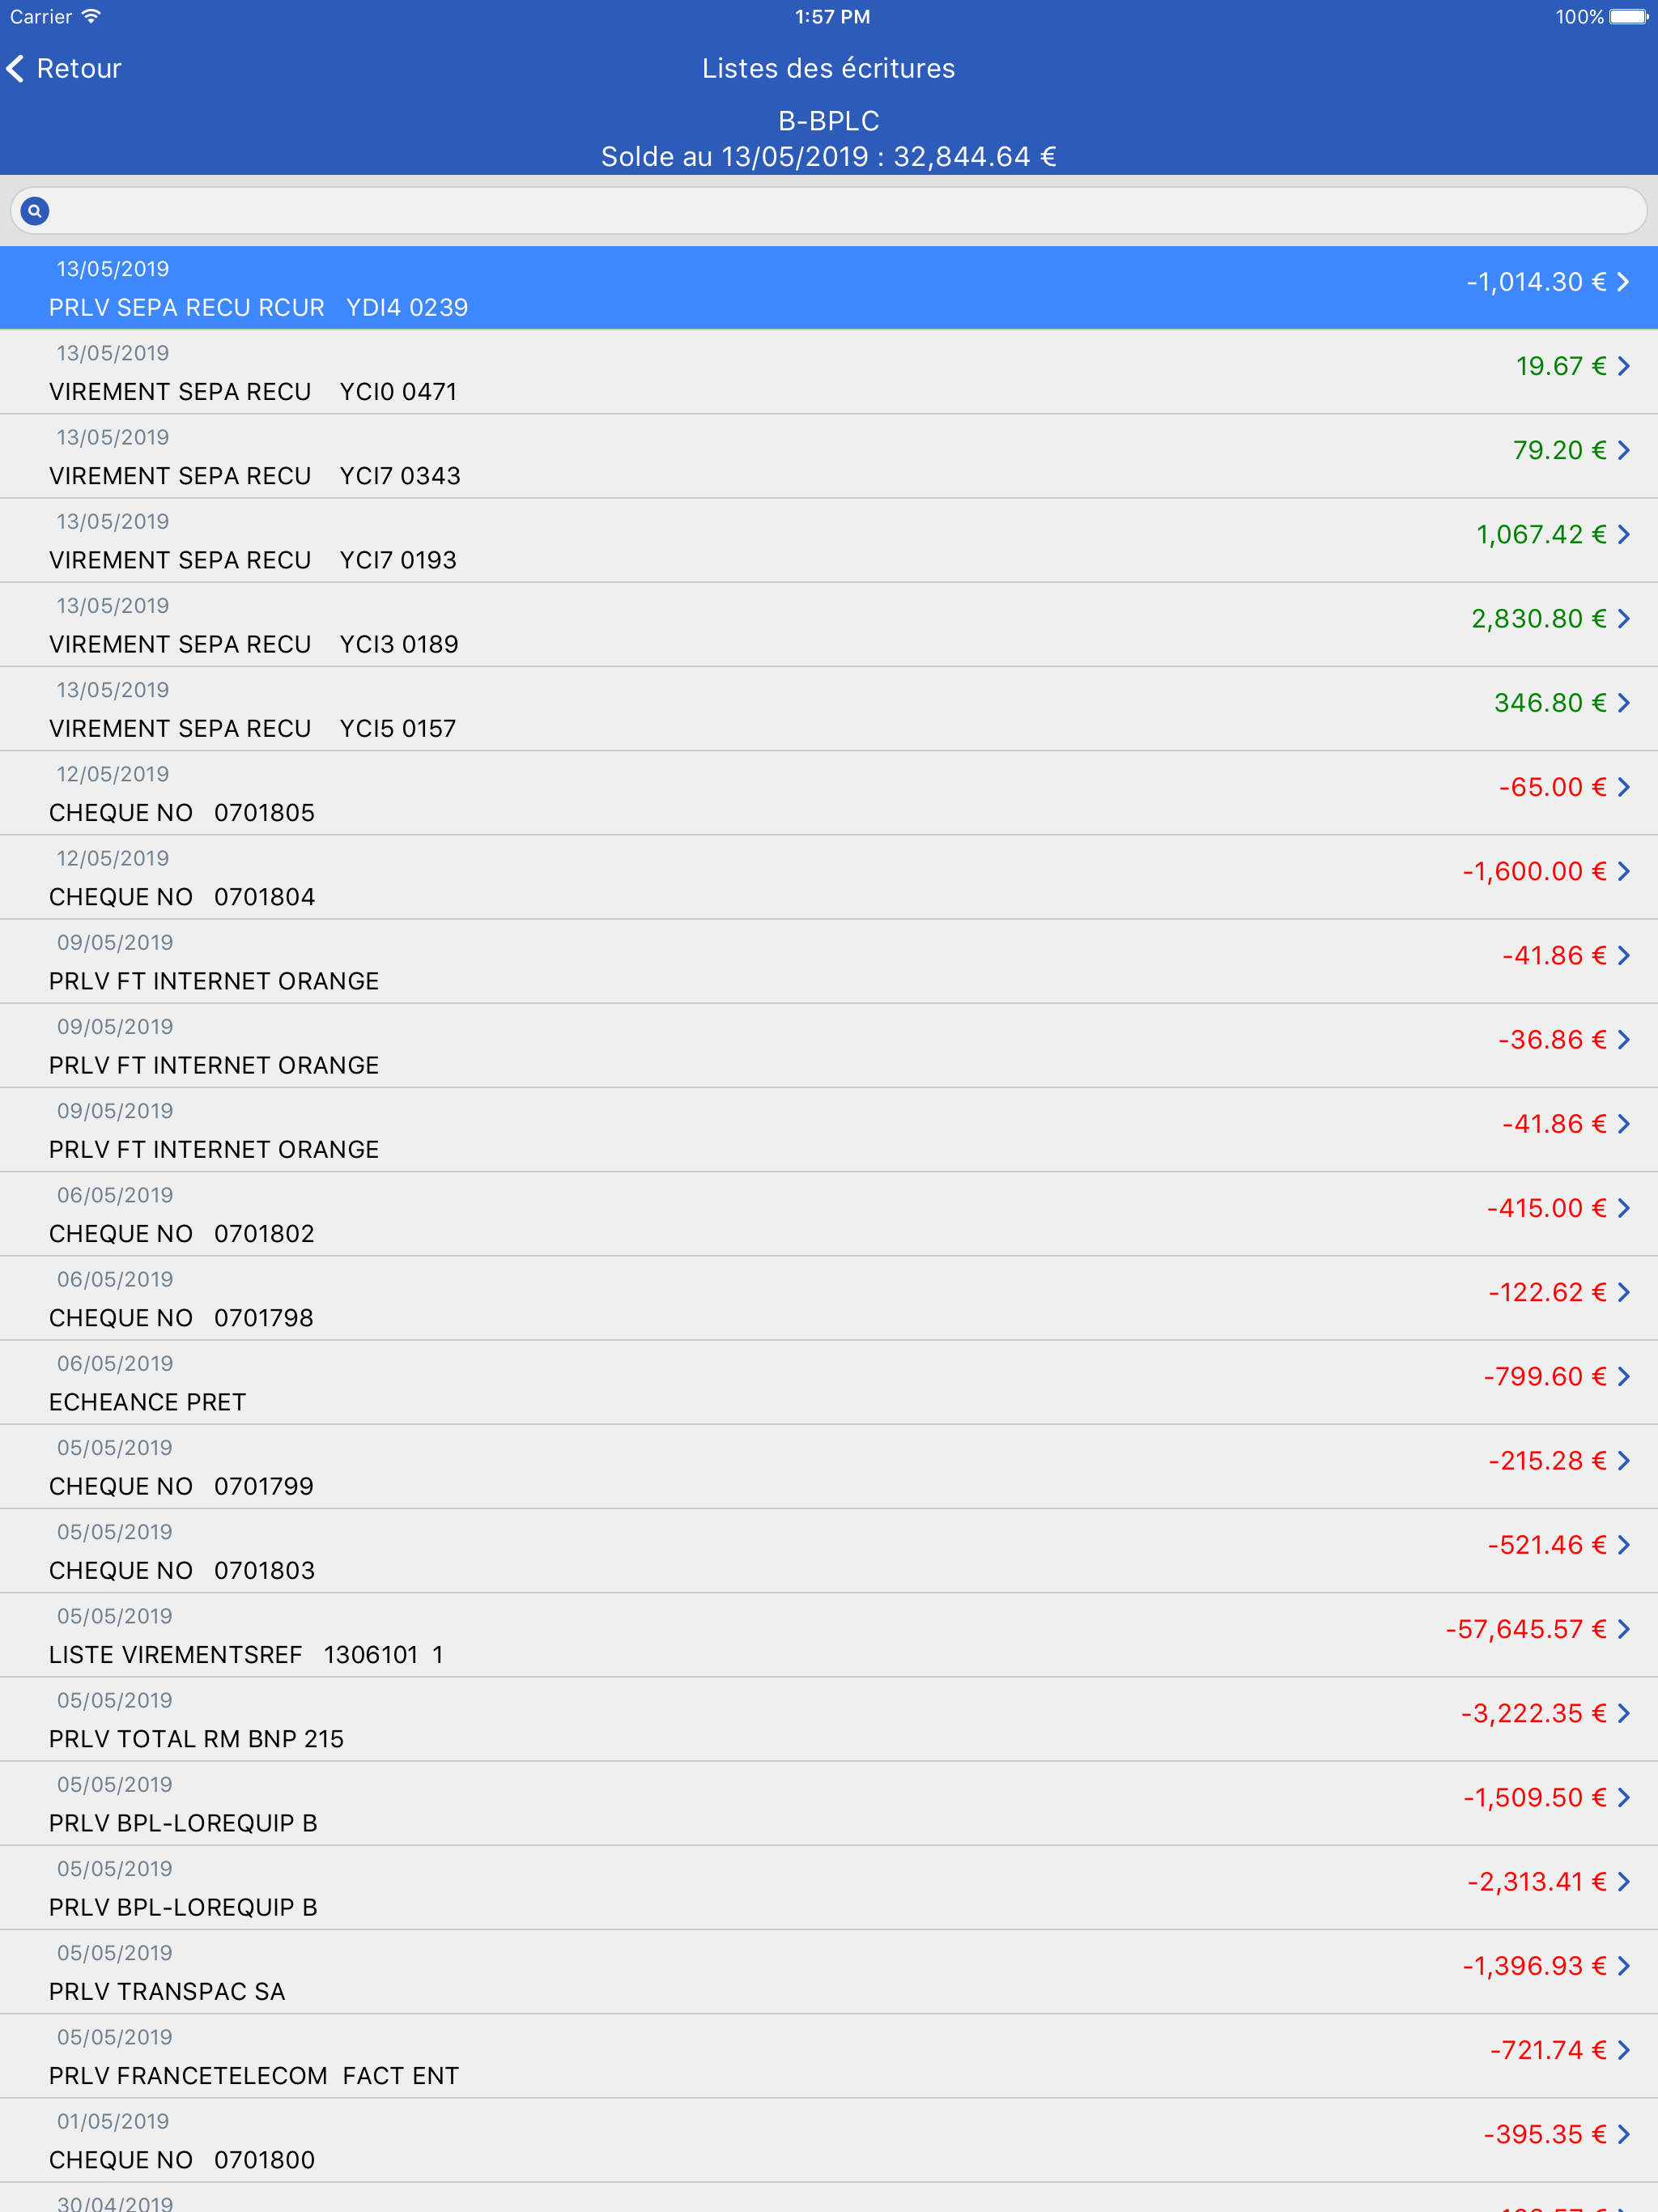Open VIREMENT SEPA RECU YCI3 0189 entry
The width and height of the screenshot is (1658, 2212).
point(829,624)
